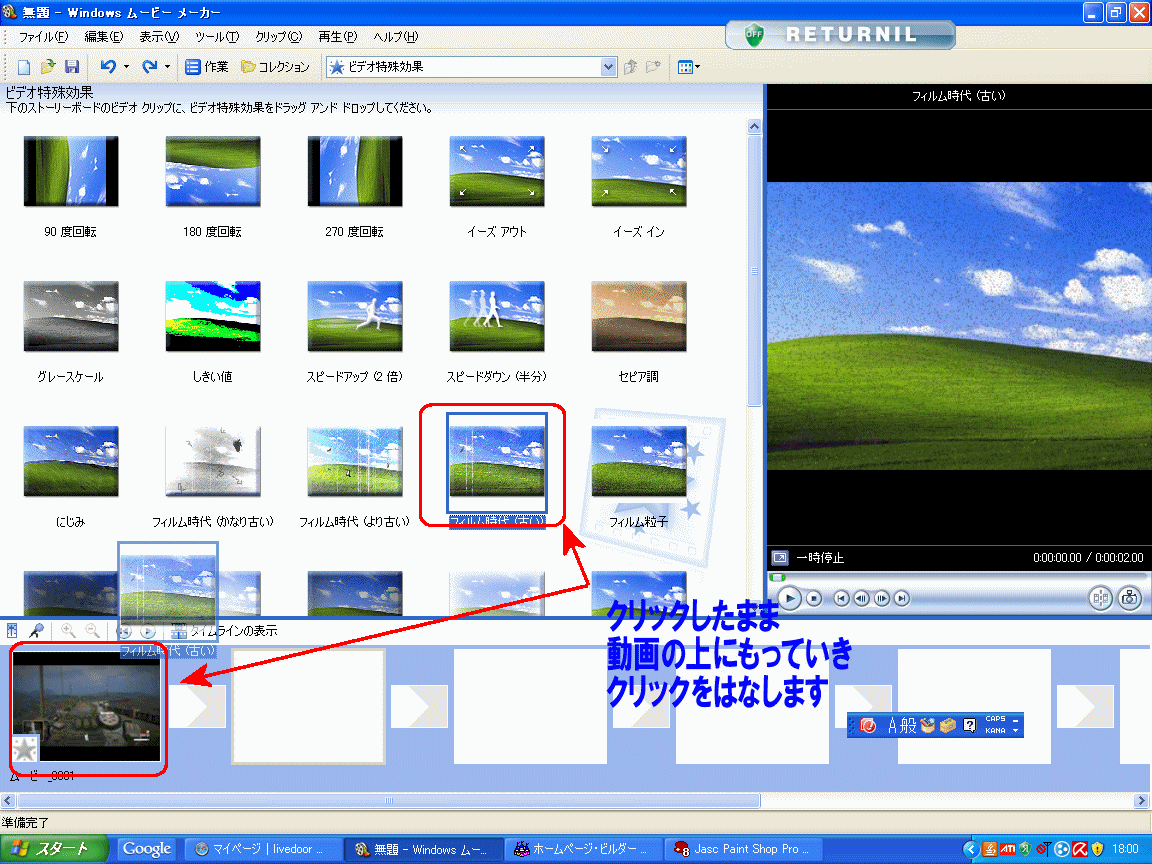Select the スピードアップ (2 倍) effect thumbnail
The width and height of the screenshot is (1152, 864).
coord(355,316)
